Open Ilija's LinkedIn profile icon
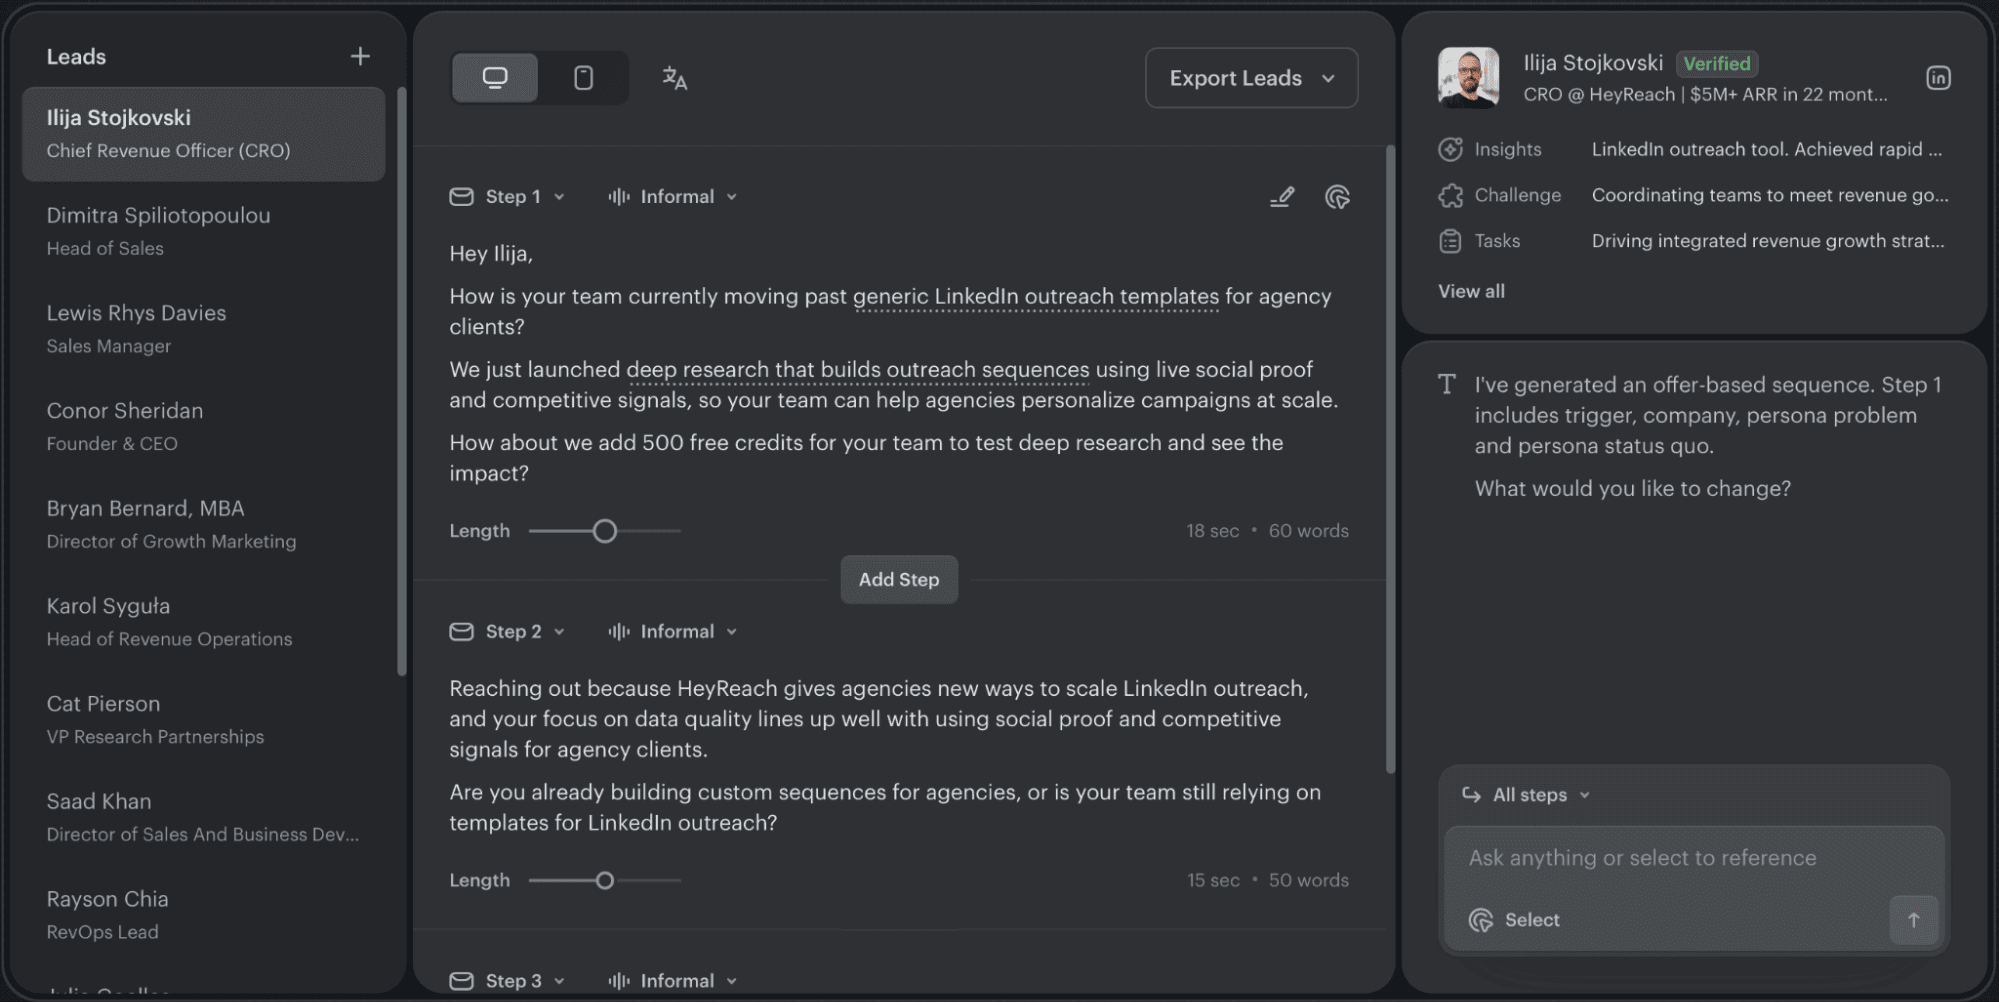 pos(1938,78)
